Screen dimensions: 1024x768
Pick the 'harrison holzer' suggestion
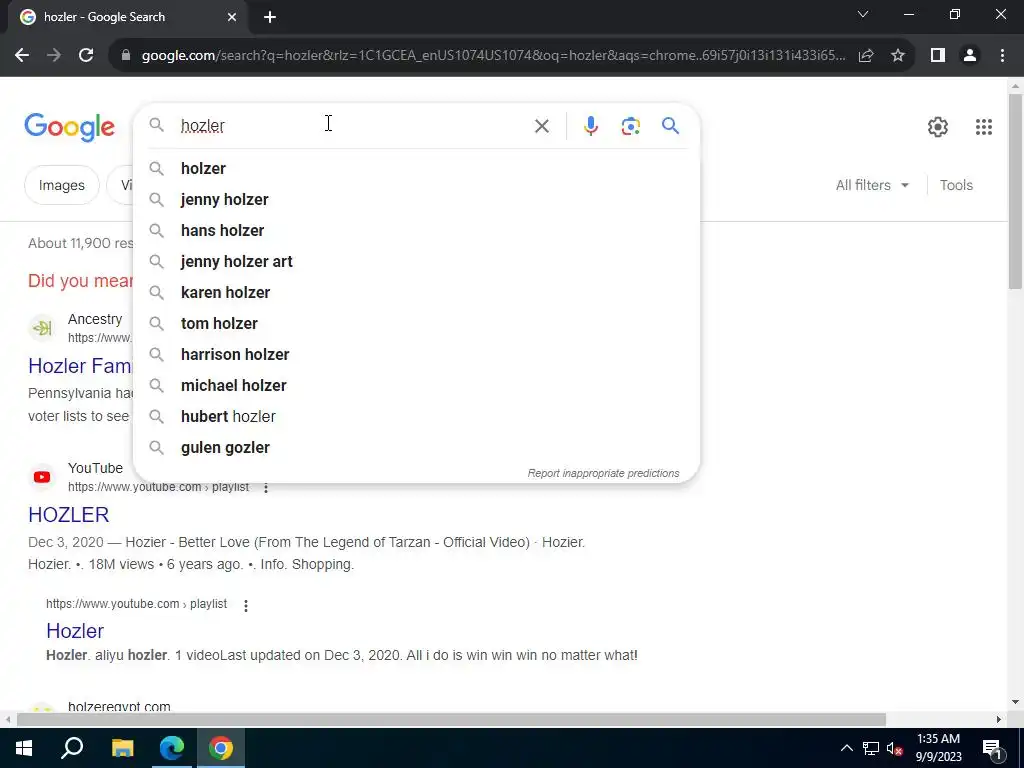point(416,355)
